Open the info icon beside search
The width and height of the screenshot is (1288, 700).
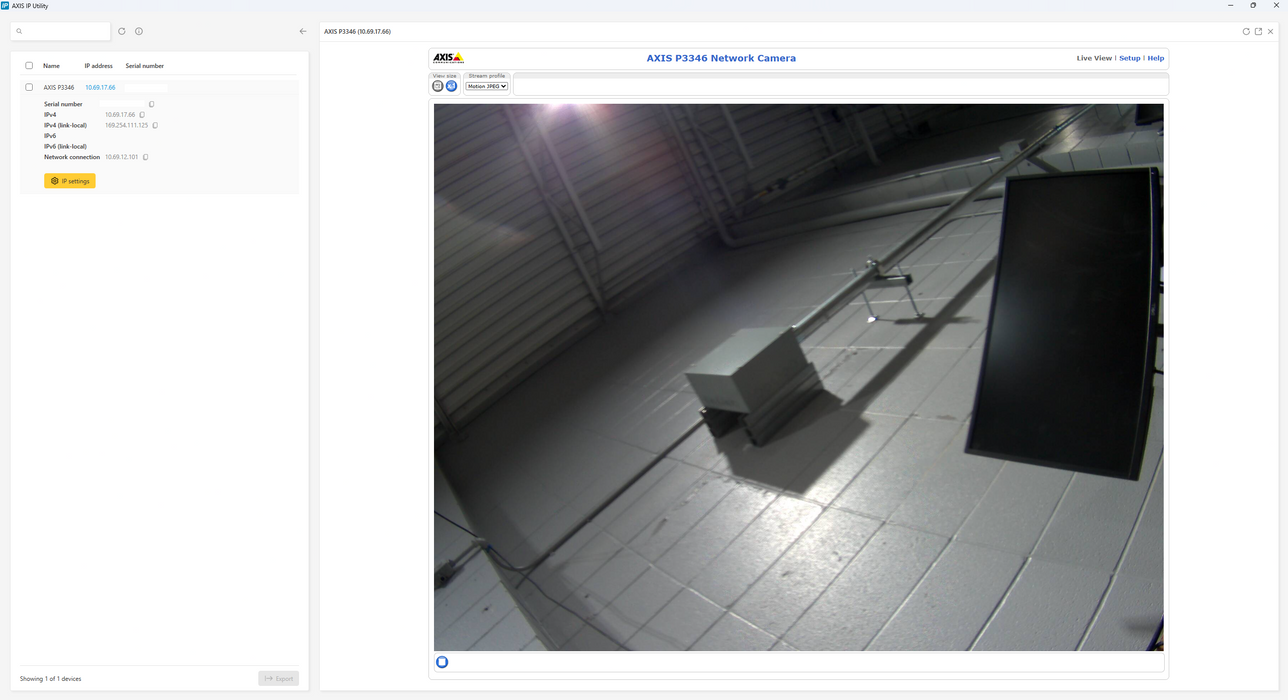point(139,31)
